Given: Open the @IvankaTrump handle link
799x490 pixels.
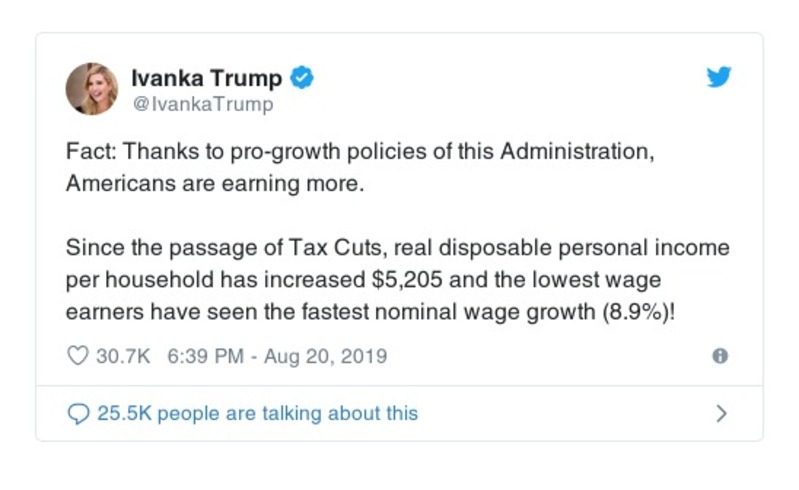Looking at the screenshot, I should coord(202,103).
